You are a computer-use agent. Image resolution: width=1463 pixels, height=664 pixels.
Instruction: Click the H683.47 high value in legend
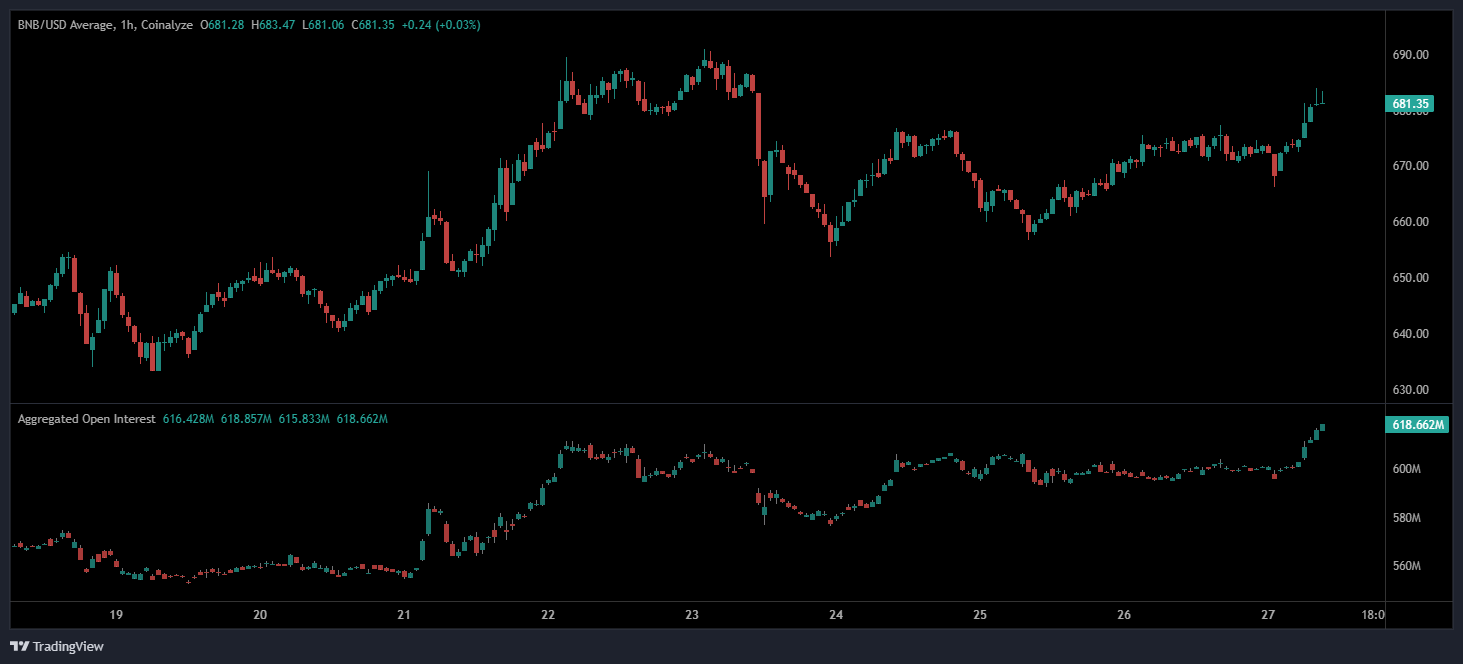[272, 25]
